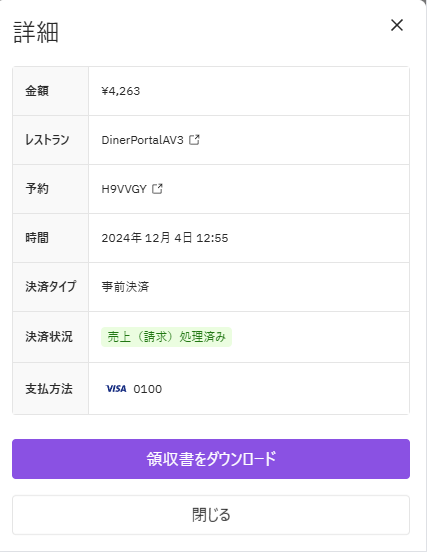
Task: Click the 支払方法 row label
Action: point(49,389)
